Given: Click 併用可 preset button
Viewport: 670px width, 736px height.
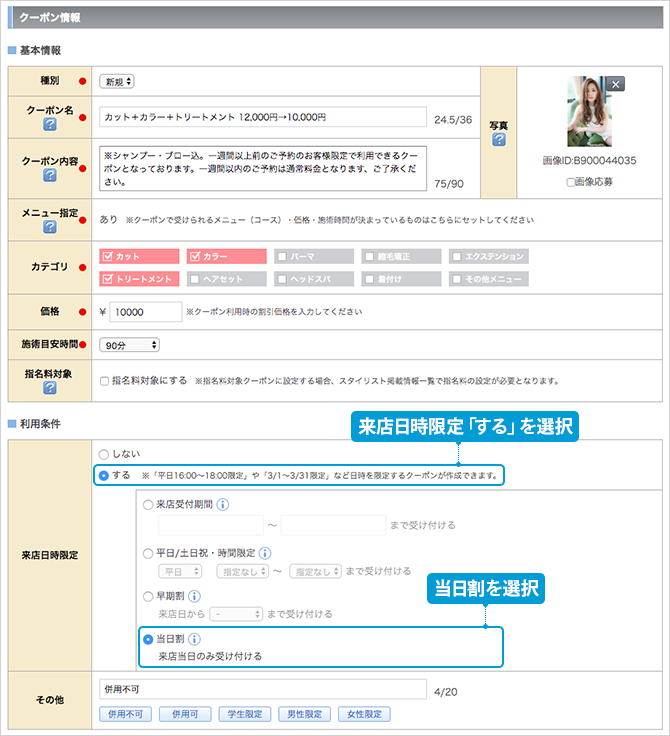Looking at the screenshot, I should pos(185,714).
